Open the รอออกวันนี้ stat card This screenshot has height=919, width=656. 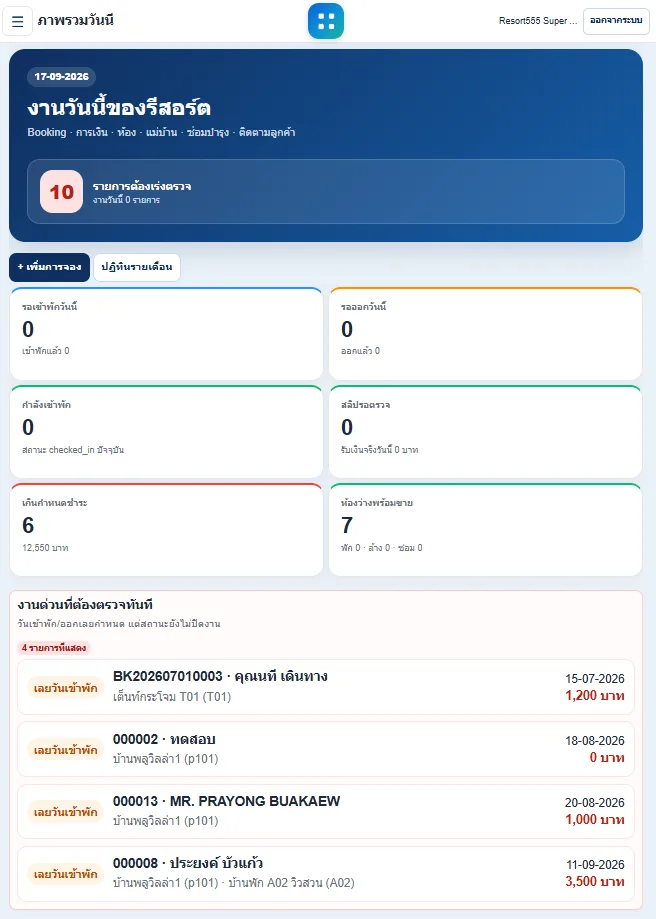(485, 333)
